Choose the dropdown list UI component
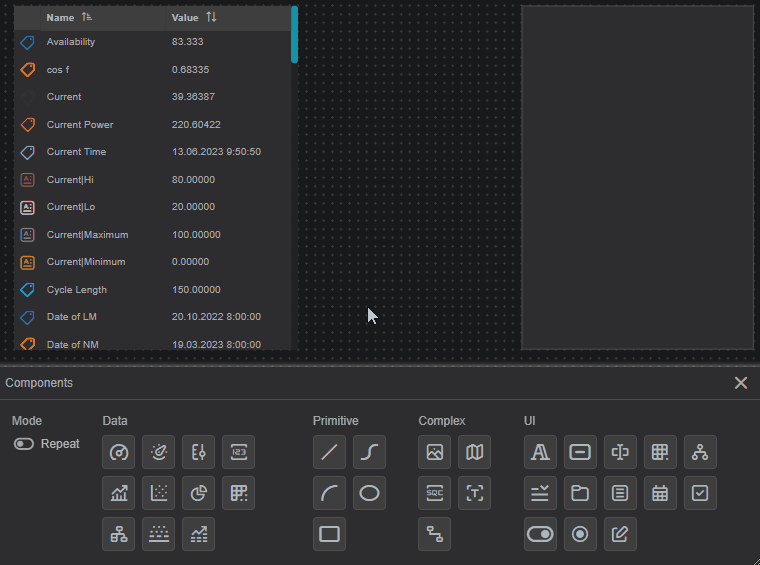Image resolution: width=760 pixels, height=565 pixels. click(x=540, y=493)
